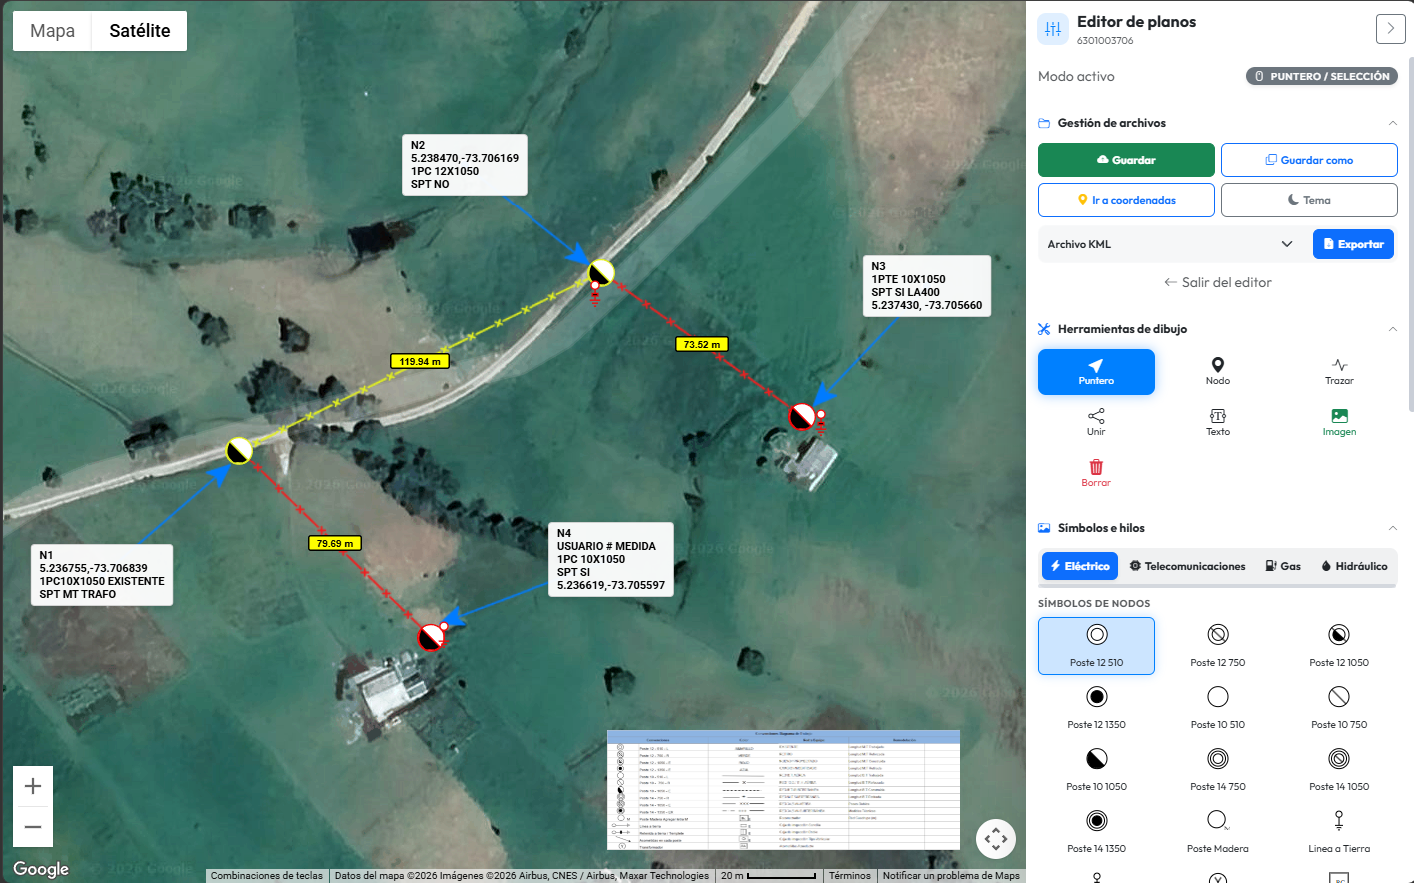This screenshot has width=1414, height=883.
Task: Choose the Poste 12 1050 symbol
Action: [x=1339, y=646]
